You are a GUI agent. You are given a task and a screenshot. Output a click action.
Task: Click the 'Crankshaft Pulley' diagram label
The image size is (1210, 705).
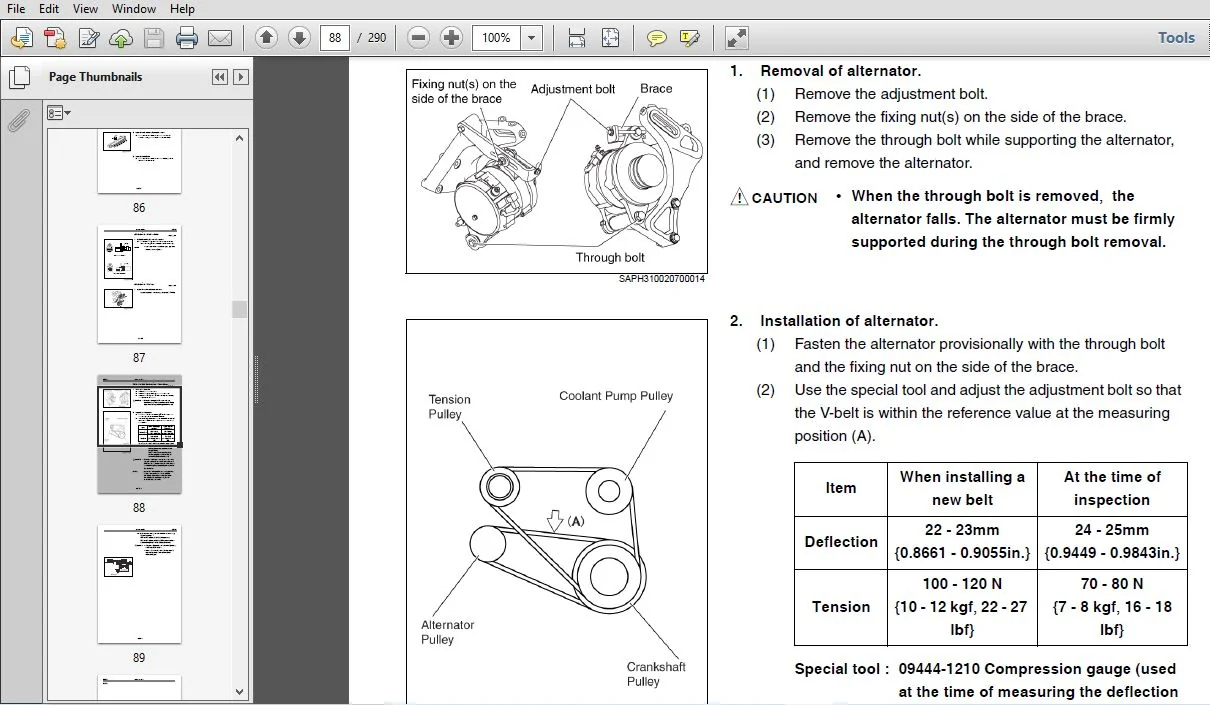tap(656, 674)
